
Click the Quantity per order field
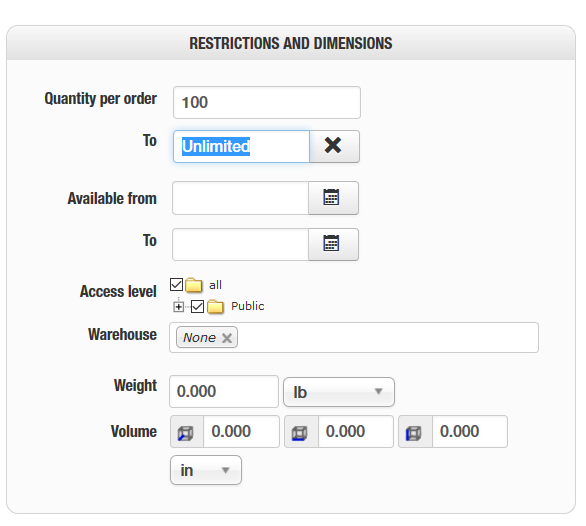(x=267, y=102)
